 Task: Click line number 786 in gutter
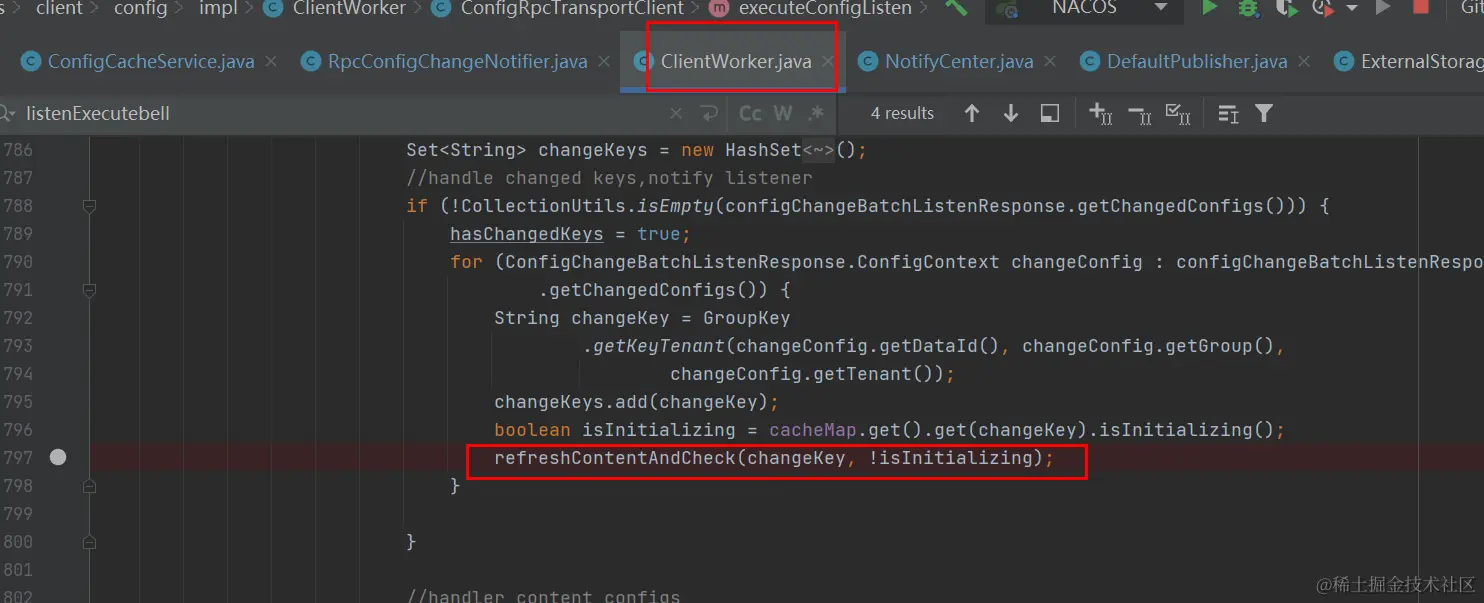click(18, 150)
